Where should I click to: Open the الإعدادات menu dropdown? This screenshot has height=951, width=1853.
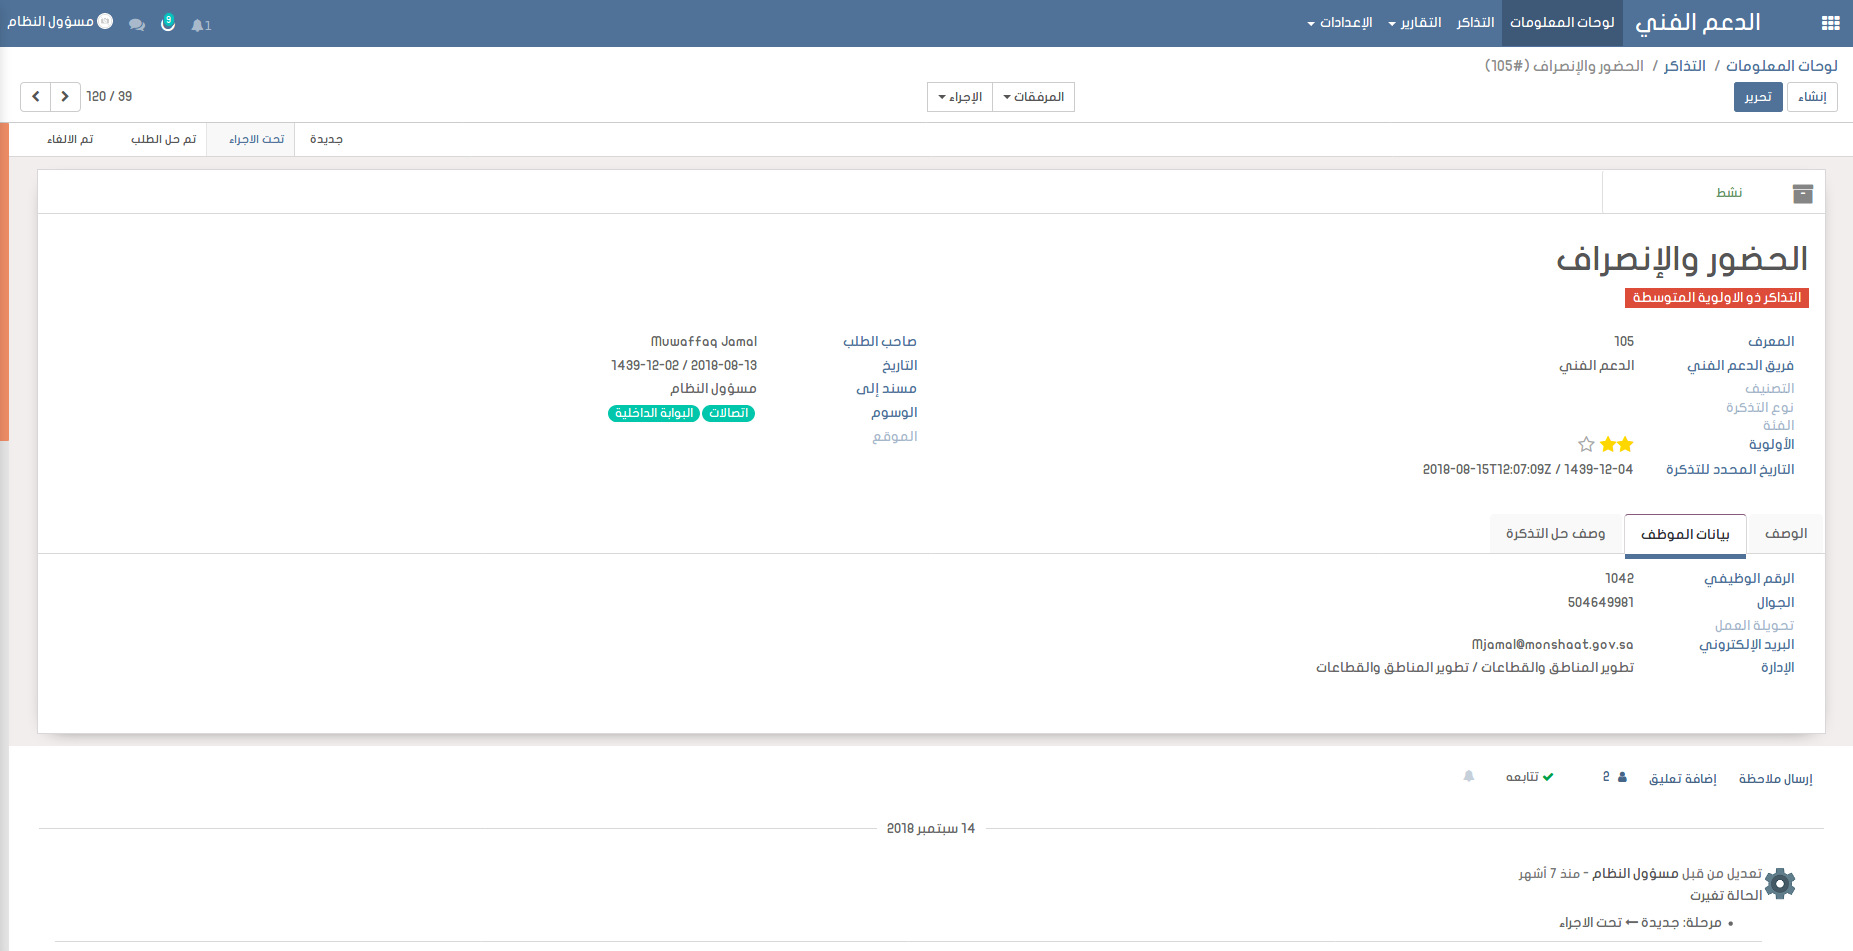pyautogui.click(x=1339, y=23)
